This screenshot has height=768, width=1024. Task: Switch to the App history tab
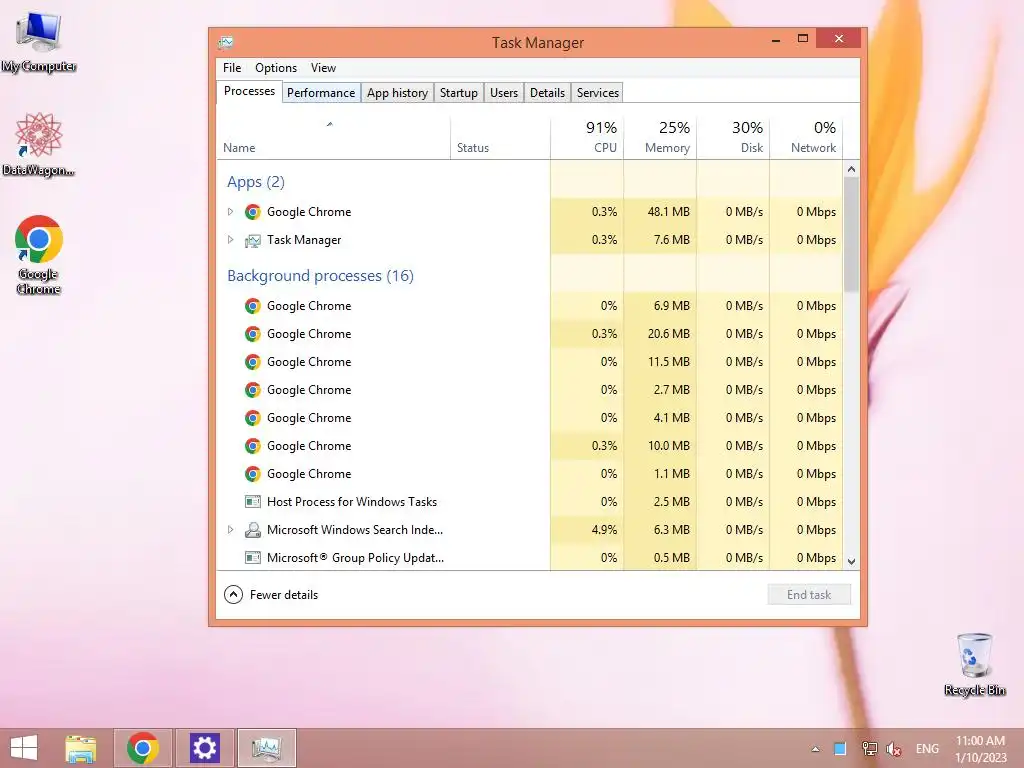(397, 93)
